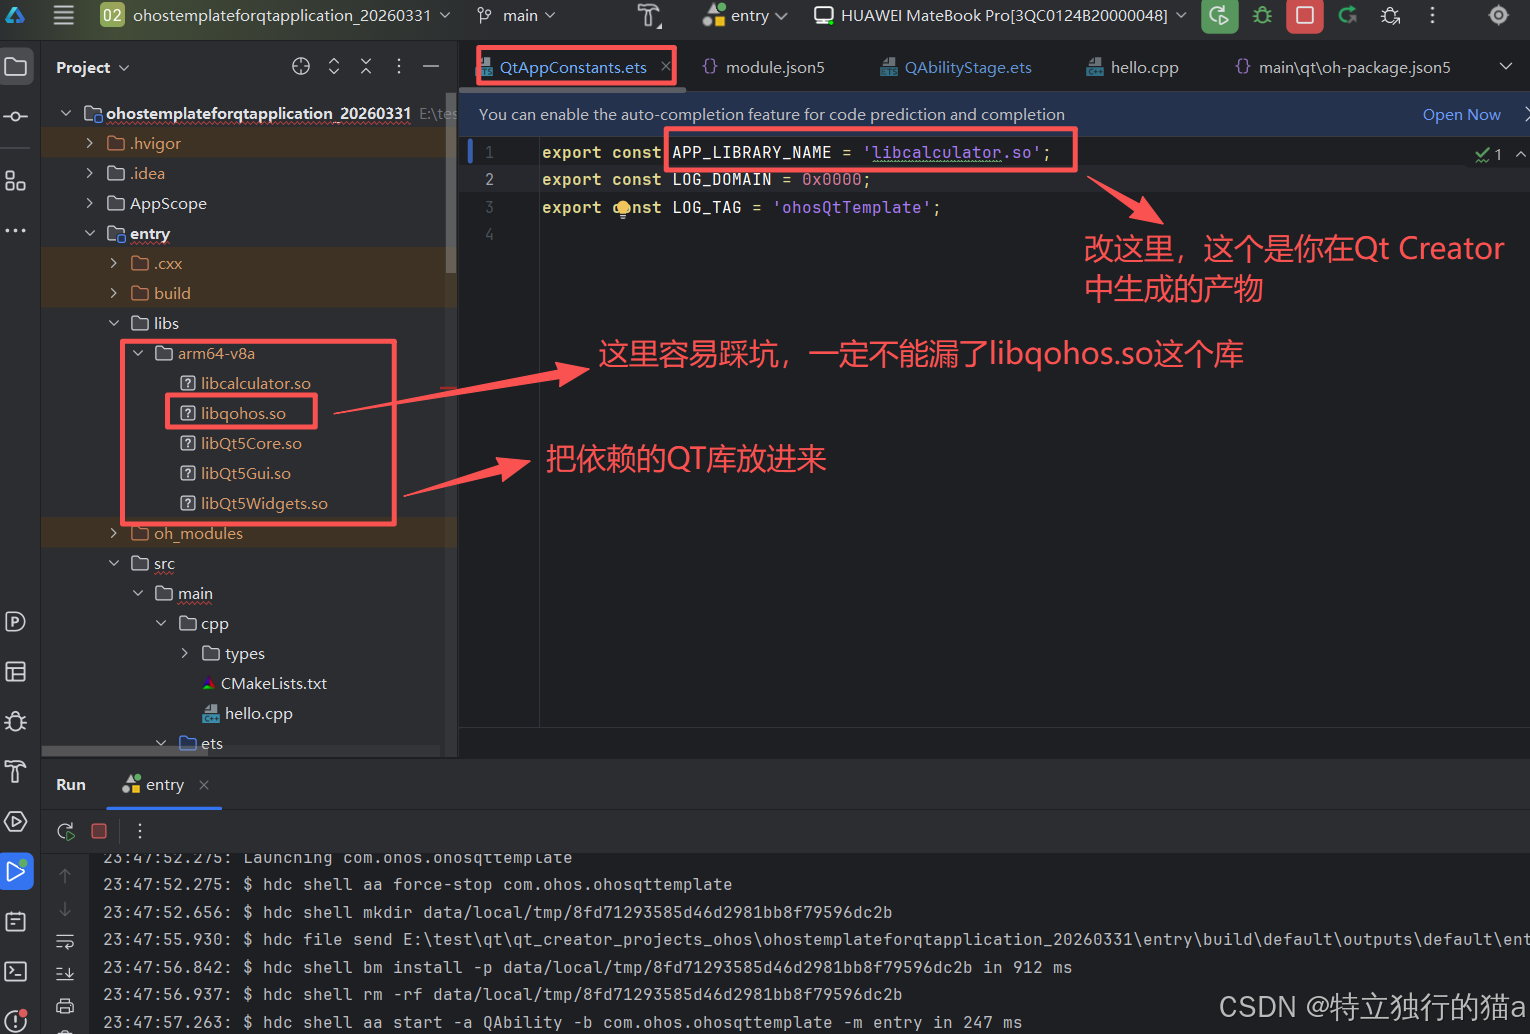Collapse the libs folder

114,323
